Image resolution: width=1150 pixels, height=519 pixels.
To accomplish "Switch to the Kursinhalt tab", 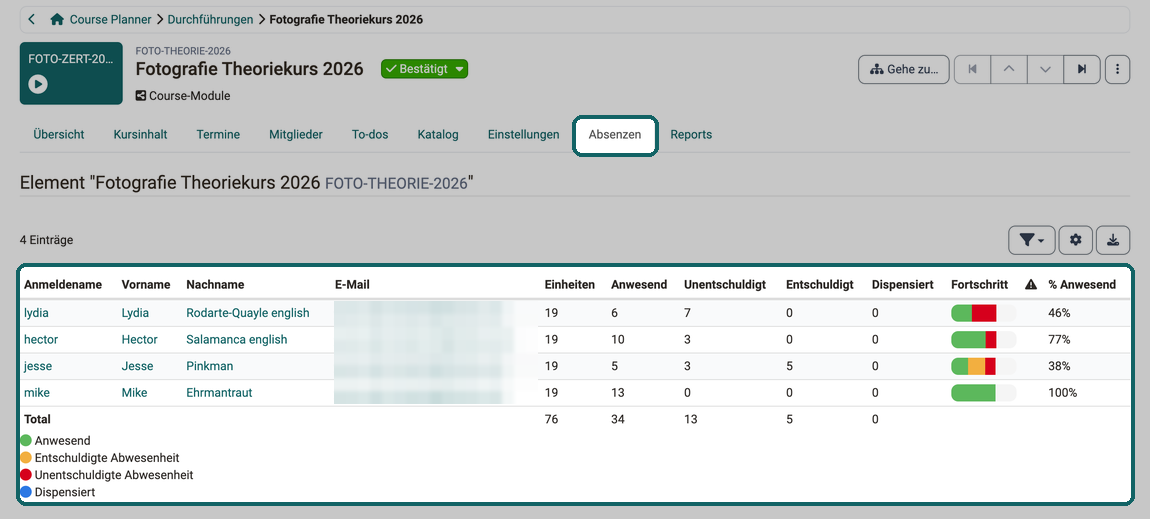I will [140, 135].
